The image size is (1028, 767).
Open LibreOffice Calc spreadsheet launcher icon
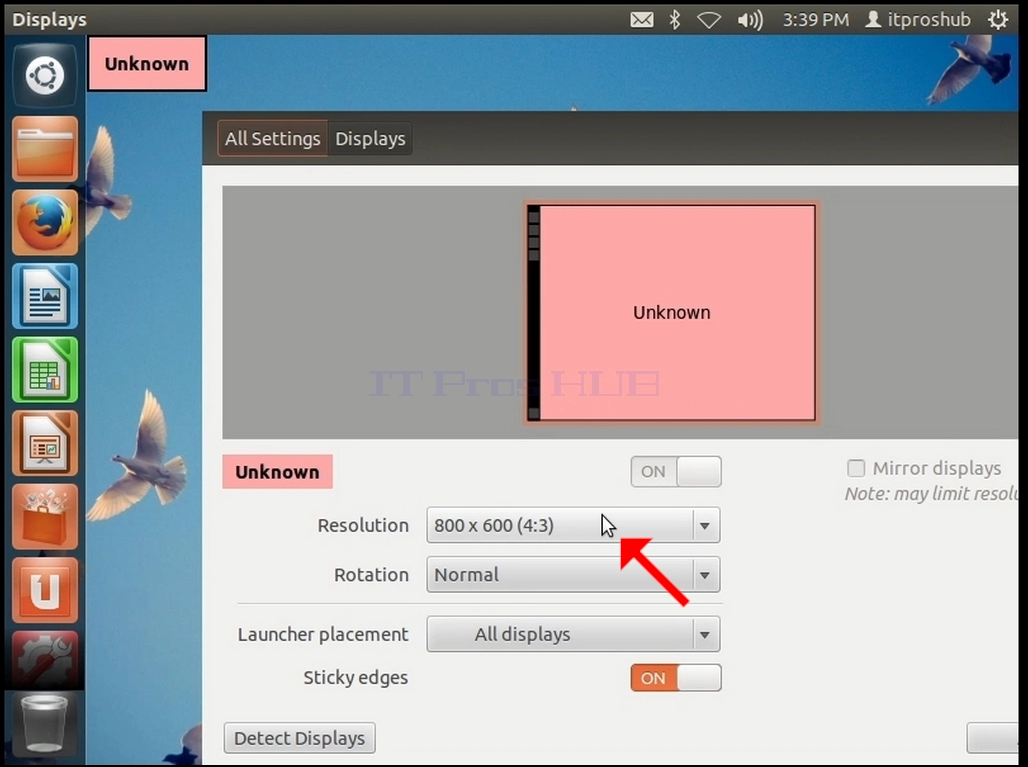[45, 370]
